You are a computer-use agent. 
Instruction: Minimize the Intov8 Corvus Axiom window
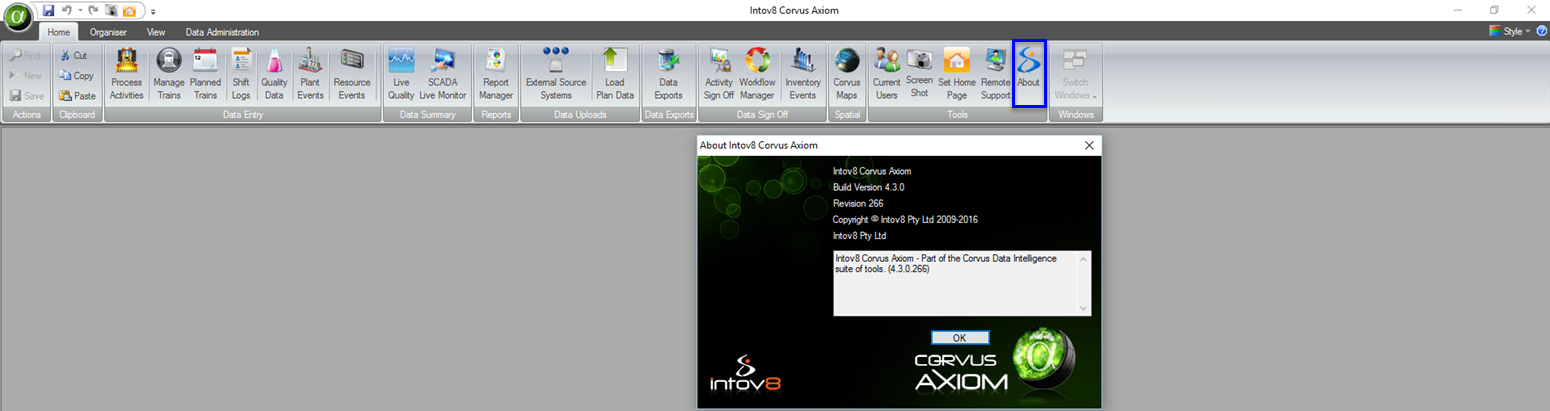pyautogui.click(x=1458, y=10)
